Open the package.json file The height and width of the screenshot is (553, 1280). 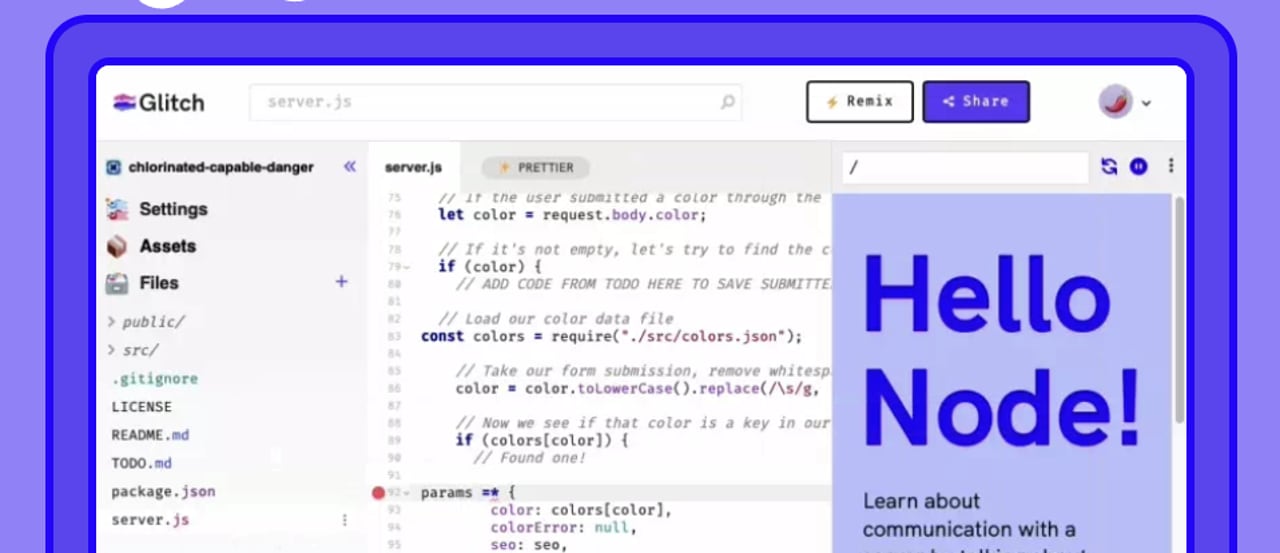pyautogui.click(x=163, y=491)
